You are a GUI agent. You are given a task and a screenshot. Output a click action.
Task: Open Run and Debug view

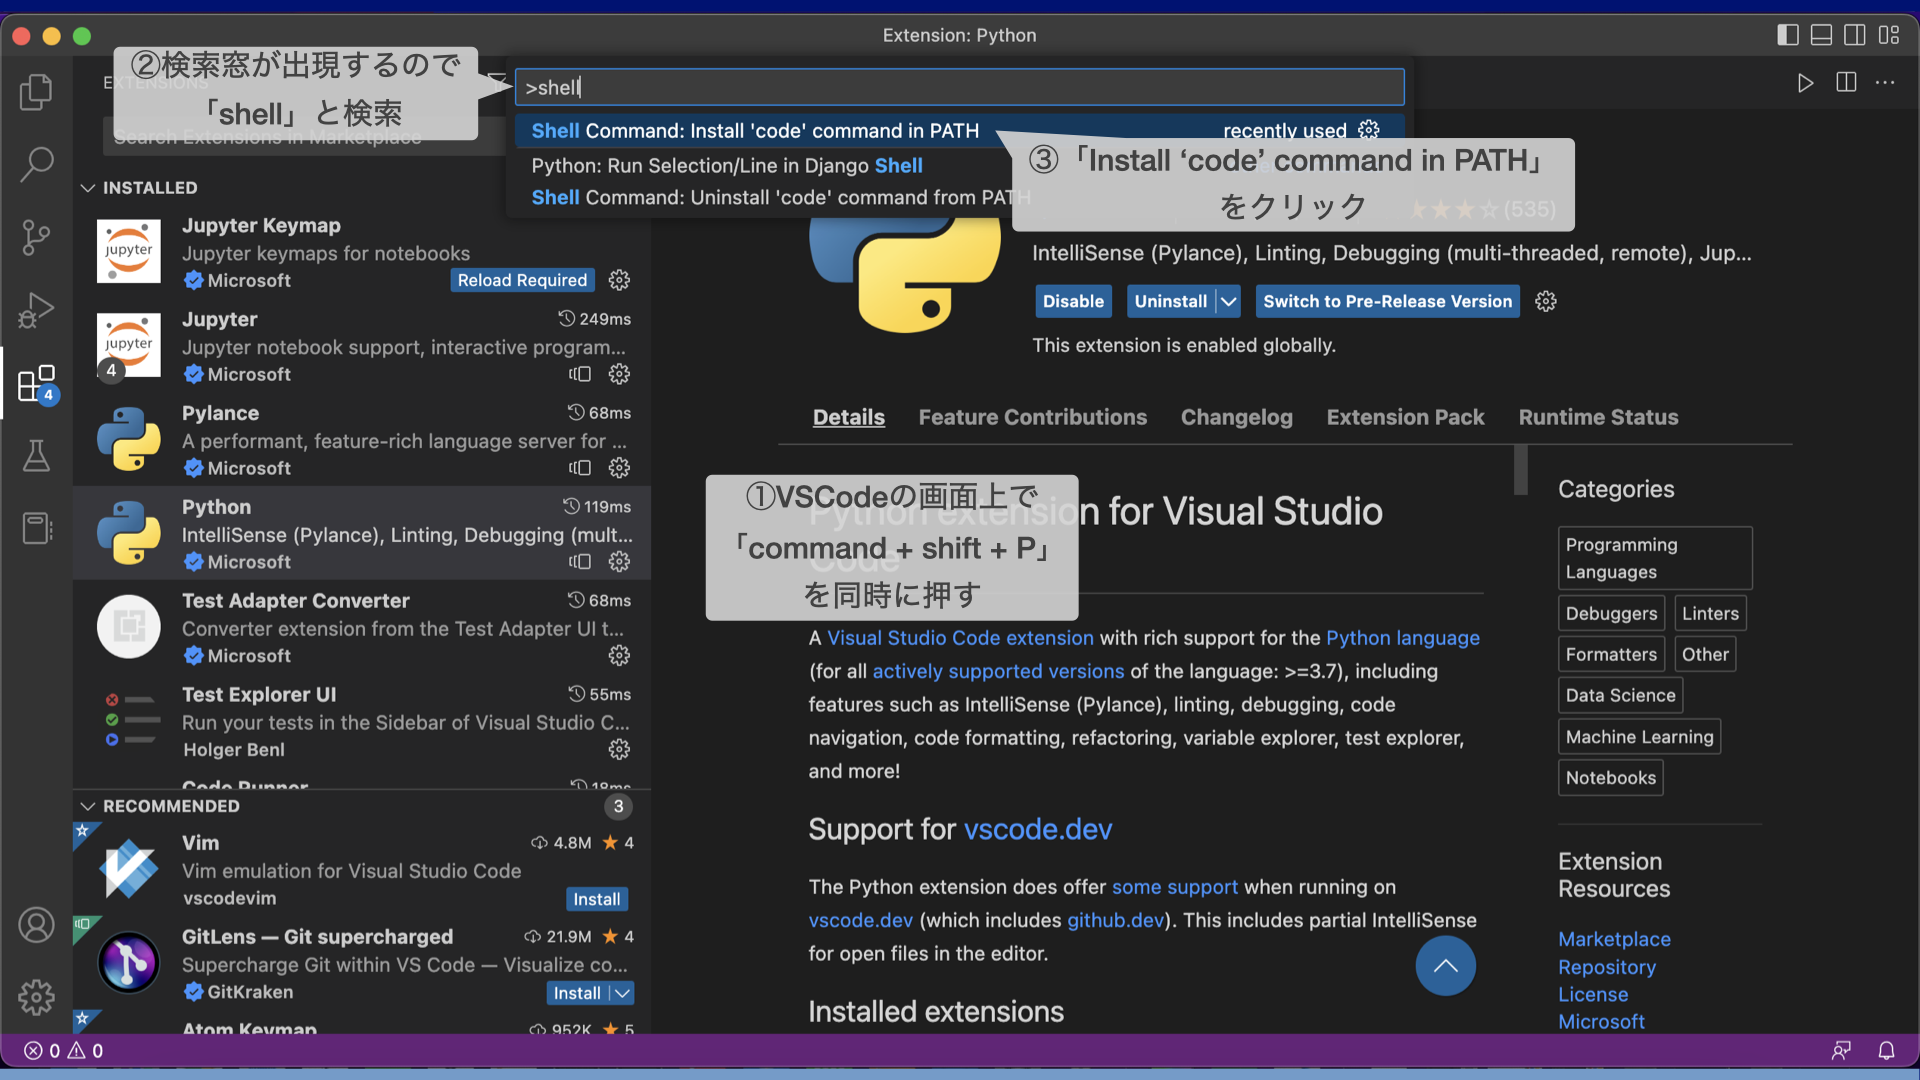pos(36,310)
